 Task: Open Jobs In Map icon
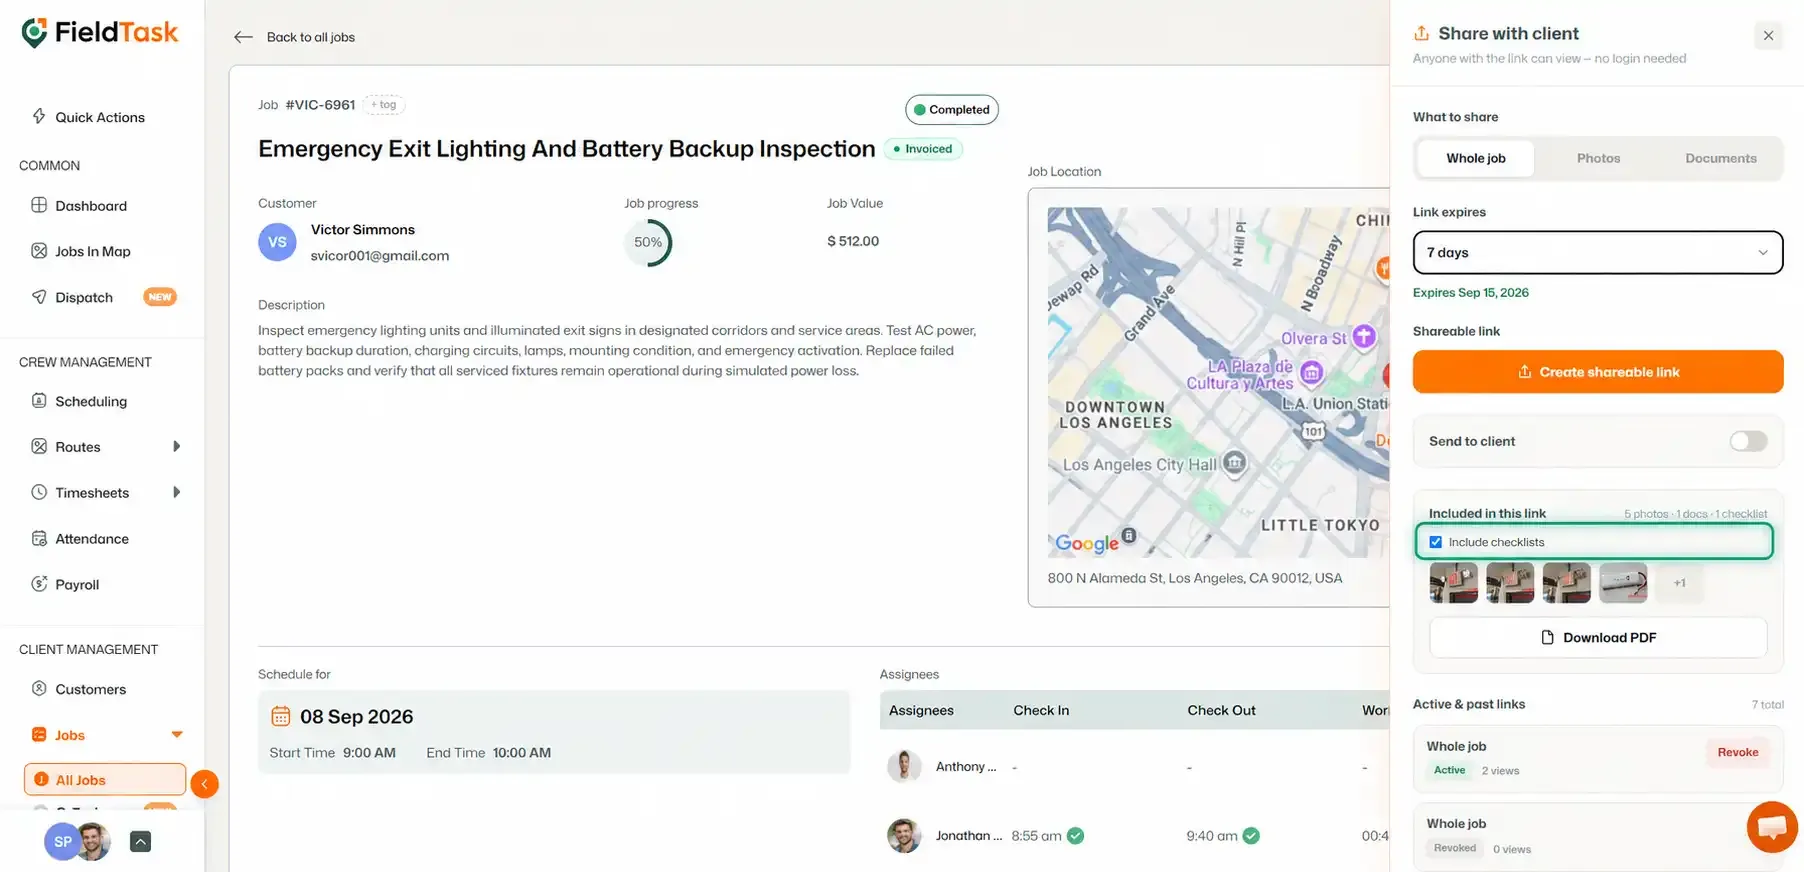coord(39,251)
